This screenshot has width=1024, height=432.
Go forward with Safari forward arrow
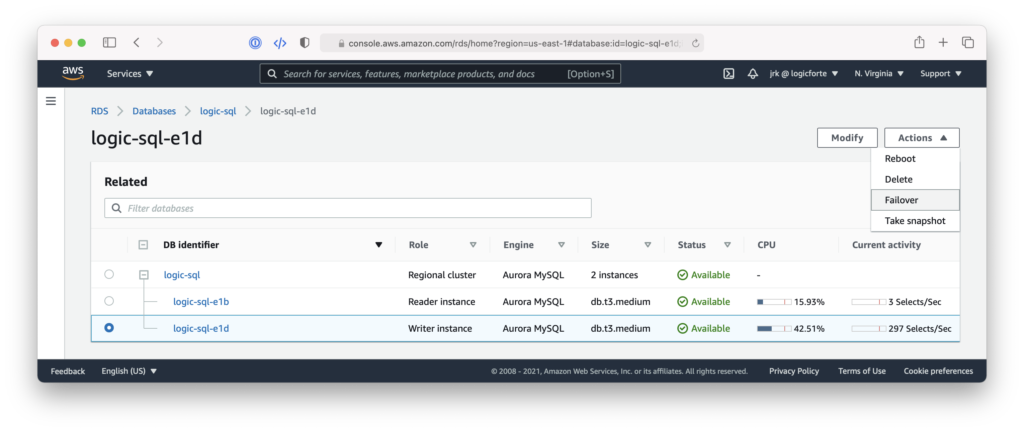click(160, 42)
